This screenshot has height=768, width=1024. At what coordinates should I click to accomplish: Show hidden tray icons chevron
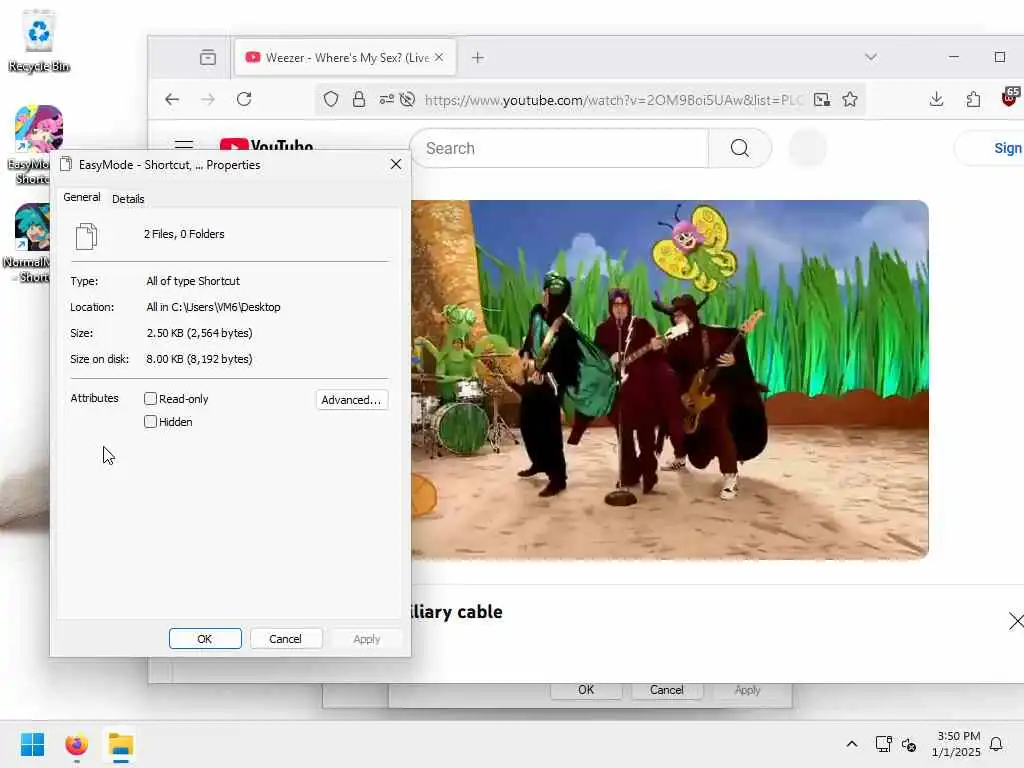[x=852, y=744]
